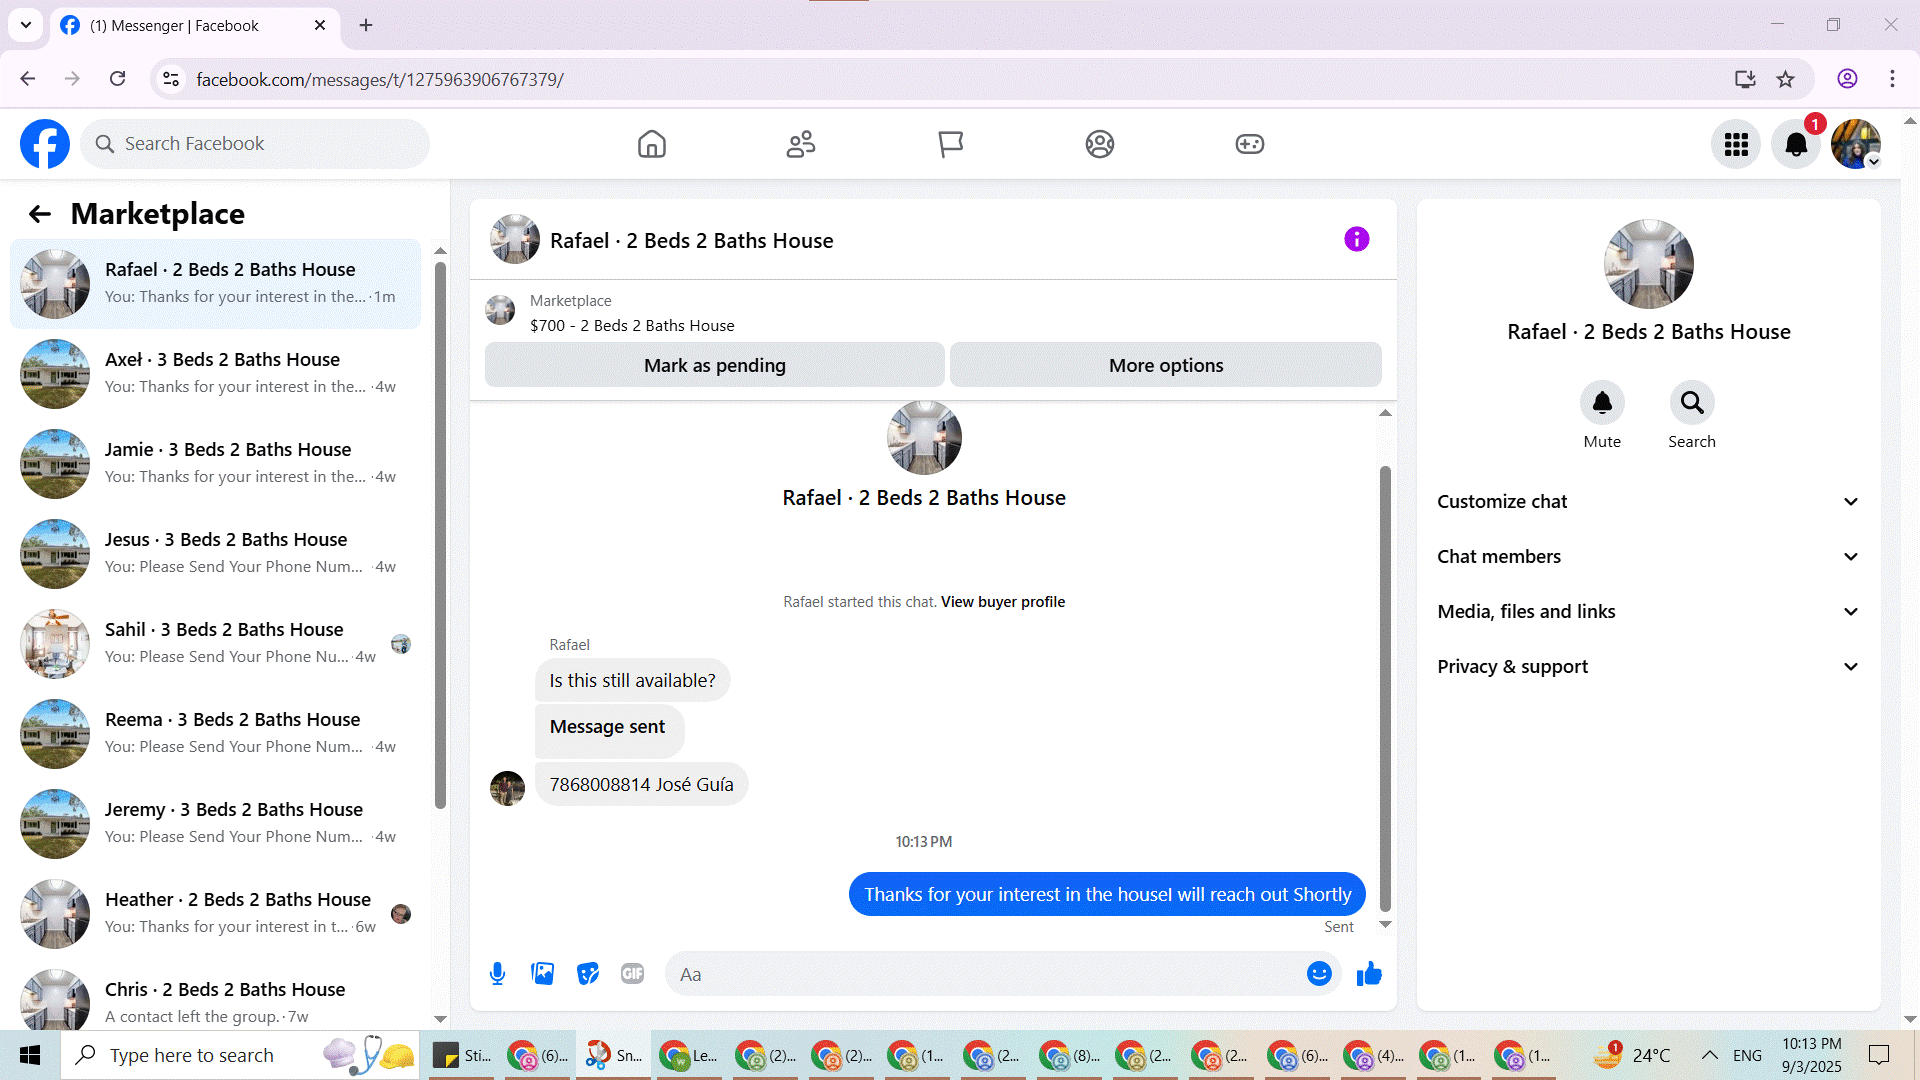Open Jesus 3 Beds 2 Baths conversation
Viewport: 1920px width, 1080px height.
coord(215,554)
